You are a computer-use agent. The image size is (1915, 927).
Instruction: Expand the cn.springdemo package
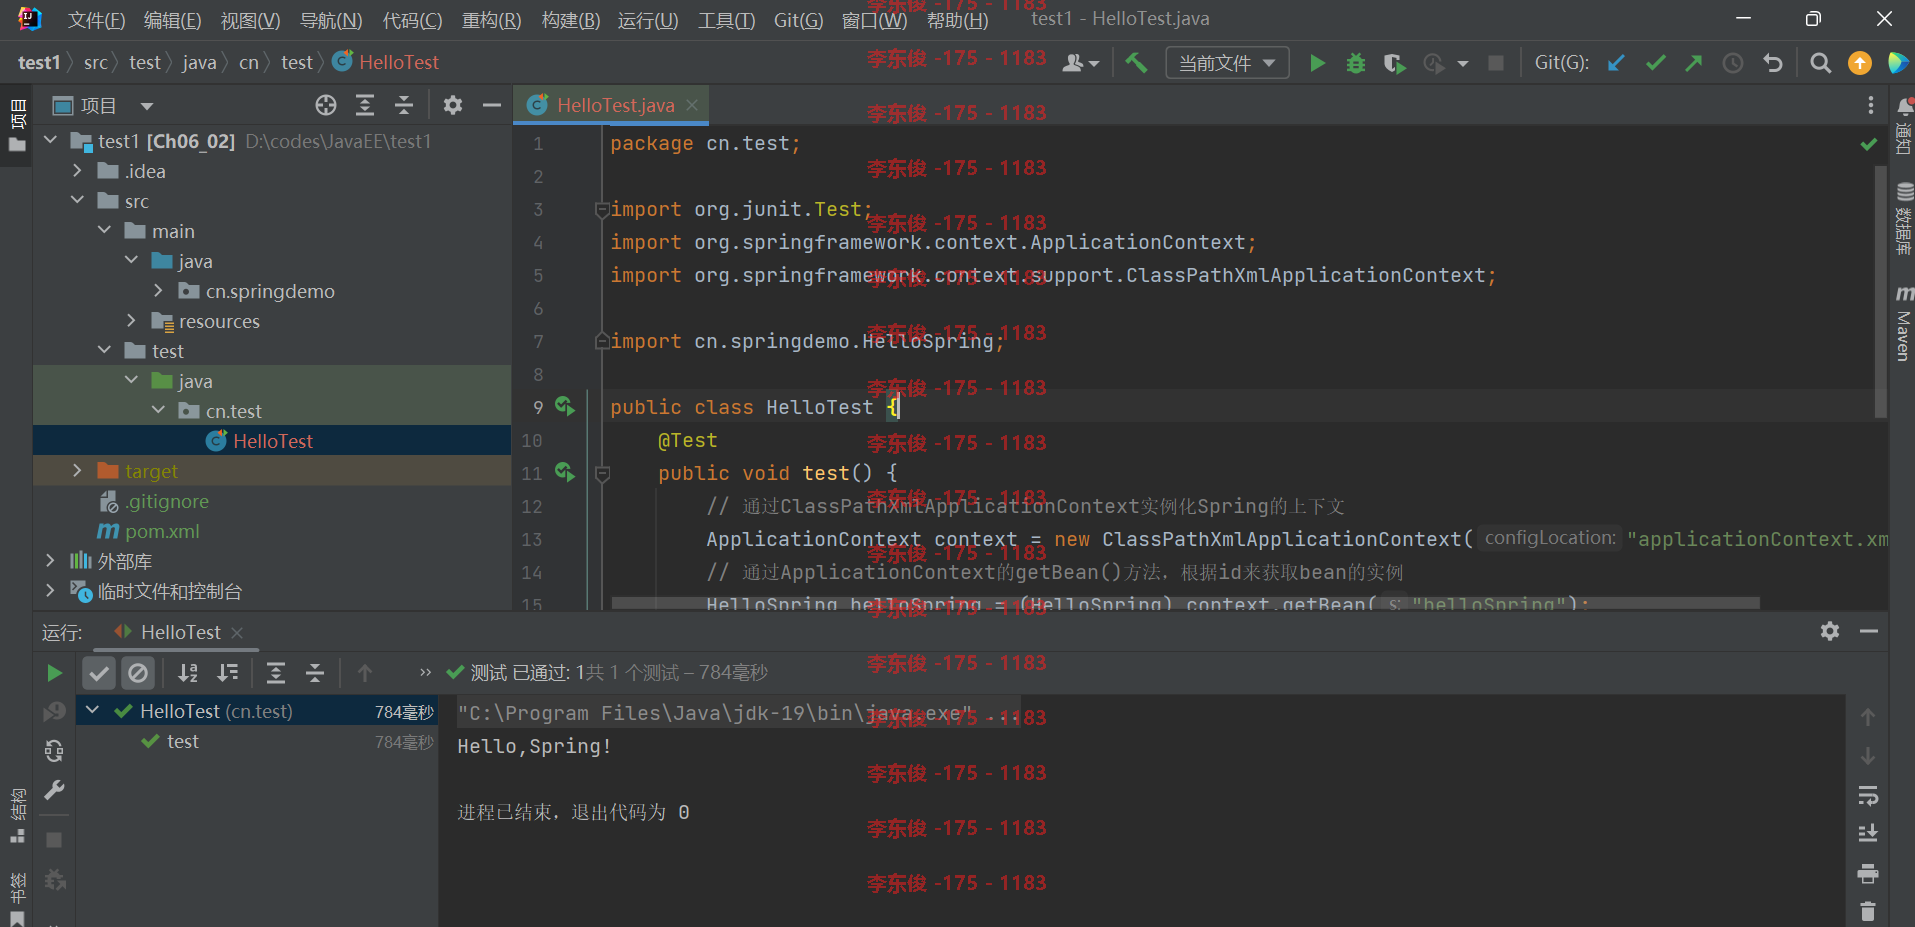158,291
